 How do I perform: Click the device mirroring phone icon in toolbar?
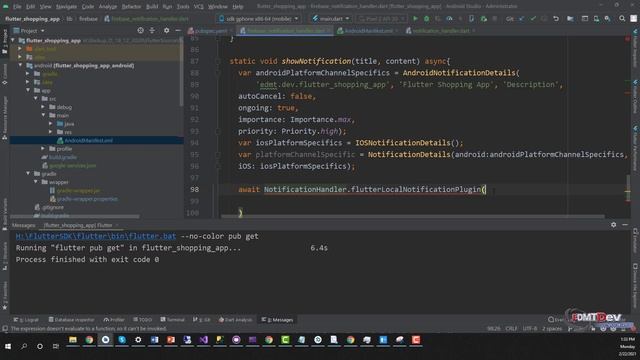tap(472, 19)
